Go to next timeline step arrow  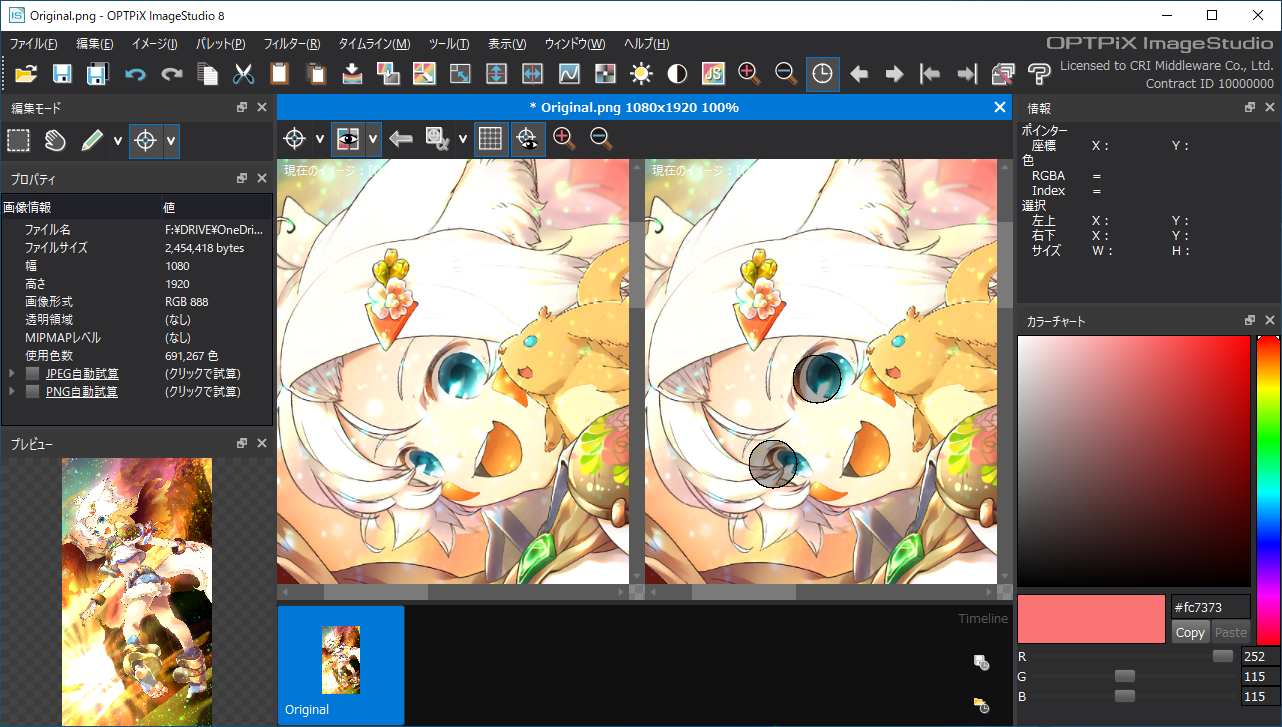click(895, 74)
